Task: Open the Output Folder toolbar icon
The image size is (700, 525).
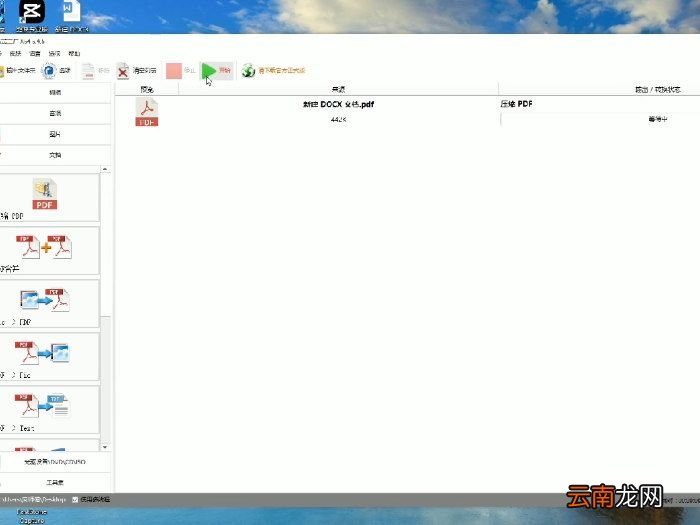Action: 1,71
